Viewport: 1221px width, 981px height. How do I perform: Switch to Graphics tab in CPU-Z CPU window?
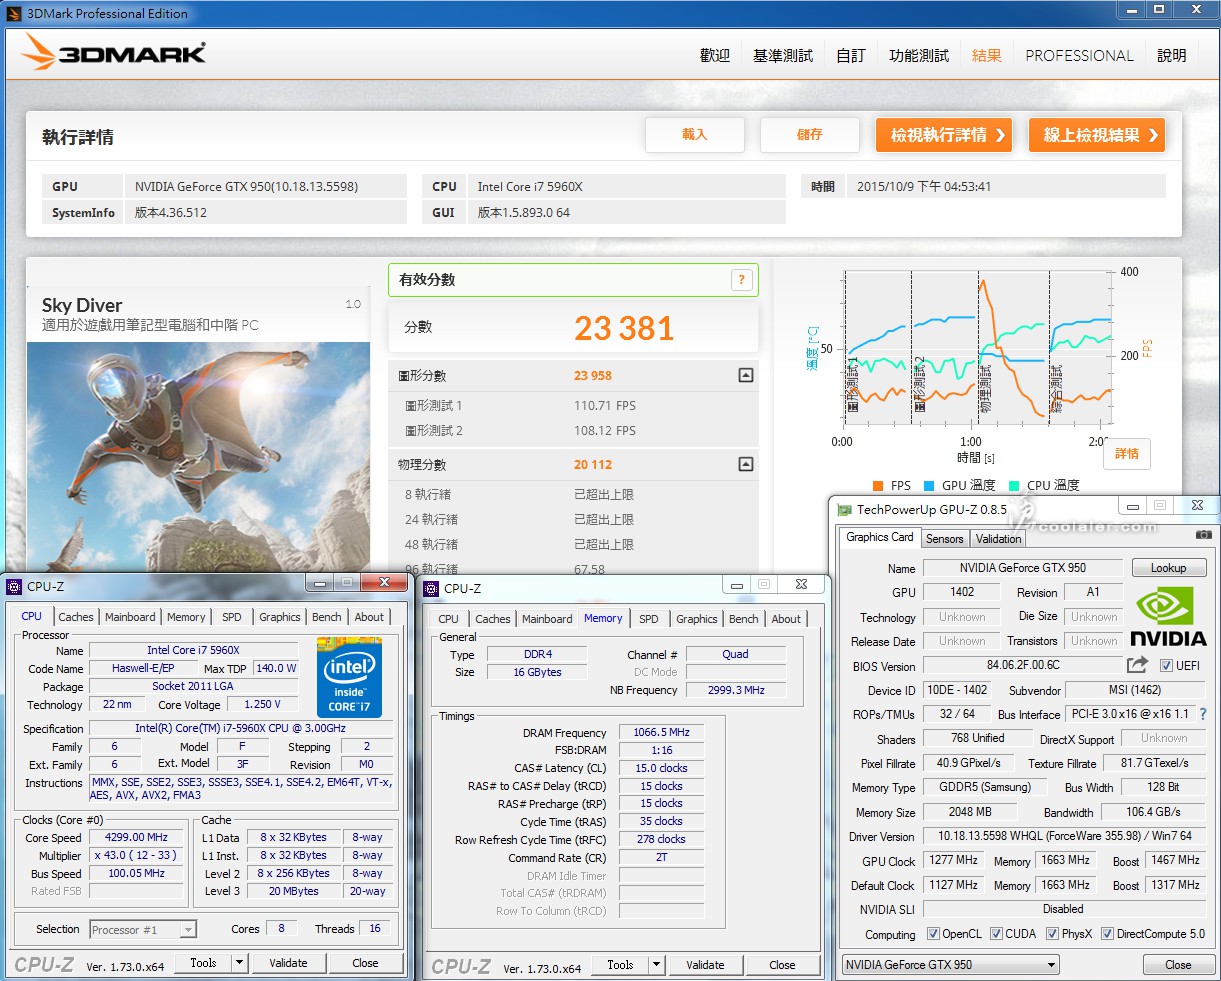280,617
